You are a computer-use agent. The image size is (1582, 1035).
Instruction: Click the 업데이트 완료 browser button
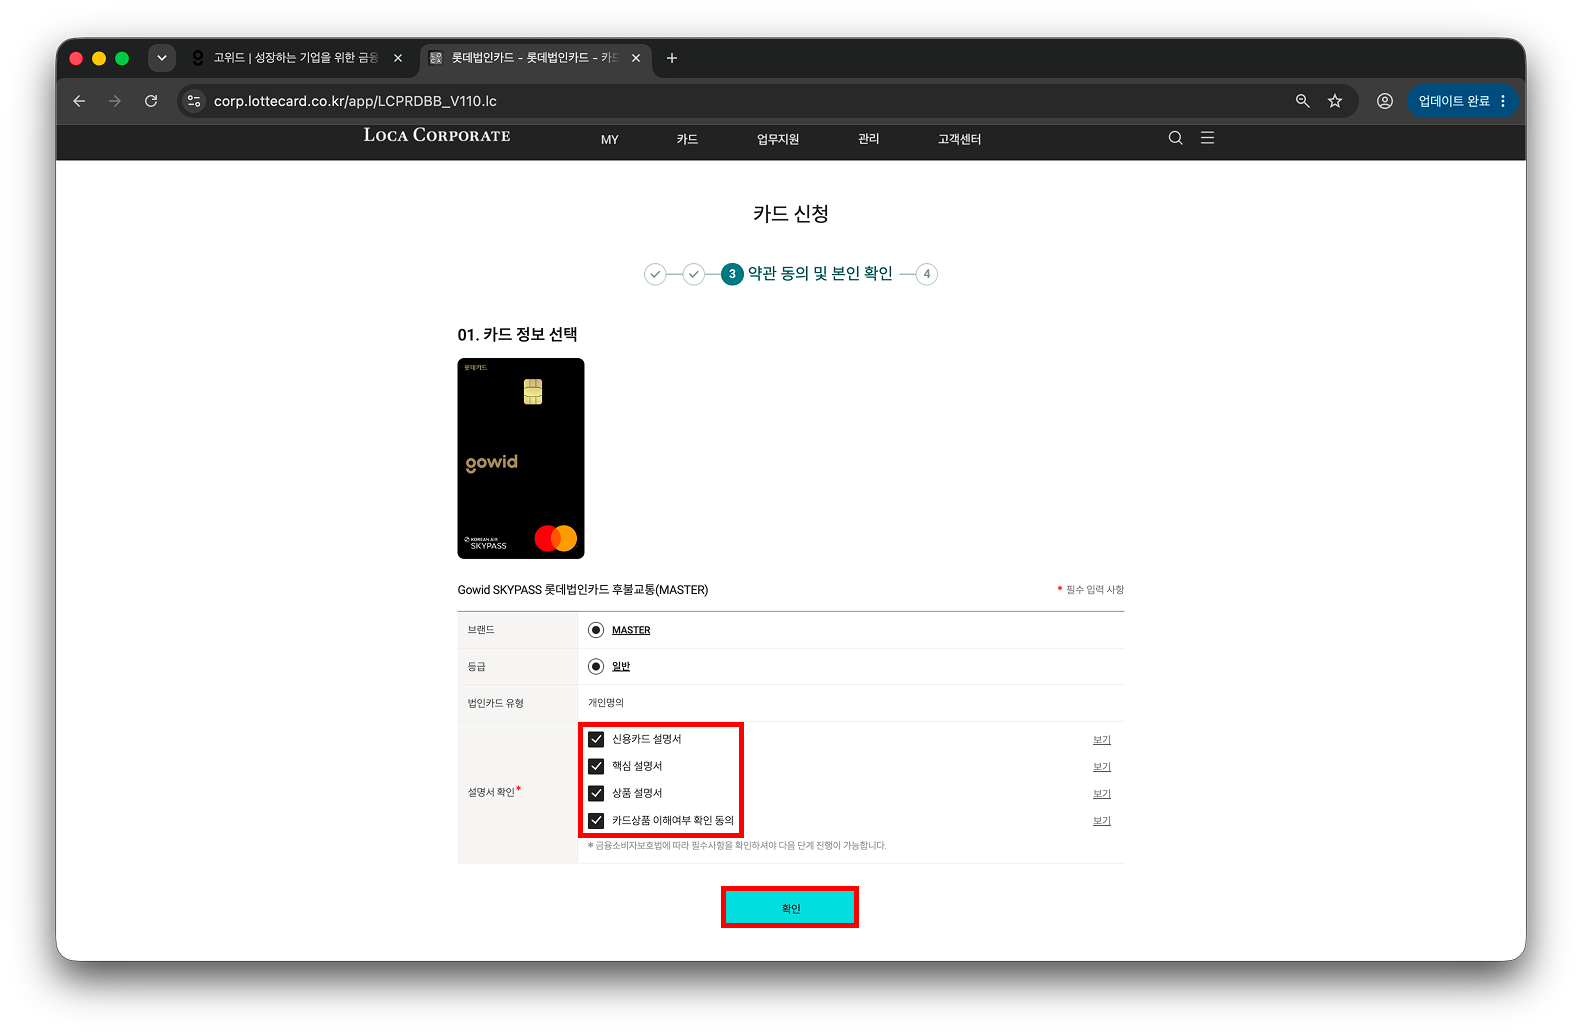pyautogui.click(x=1463, y=101)
